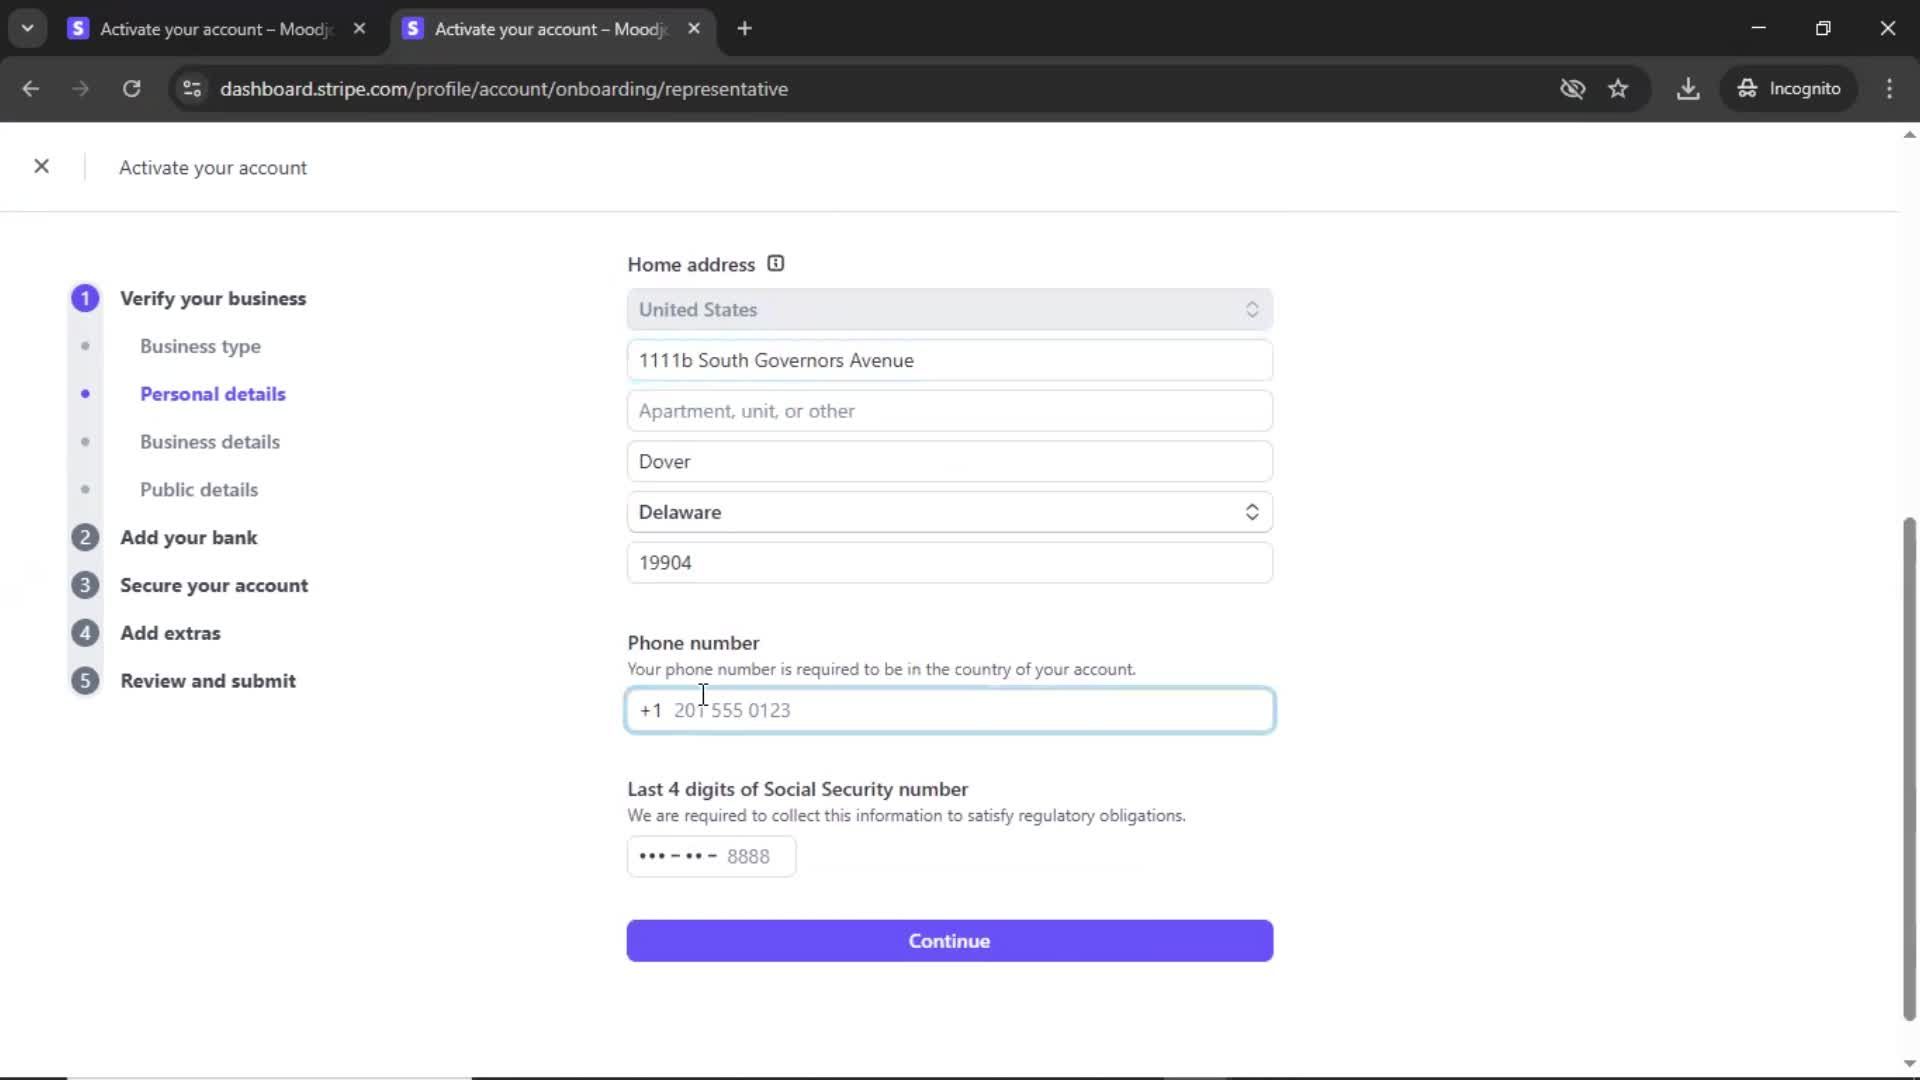1920x1080 pixels.
Task: Close the Activate your account page
Action: tap(41, 167)
